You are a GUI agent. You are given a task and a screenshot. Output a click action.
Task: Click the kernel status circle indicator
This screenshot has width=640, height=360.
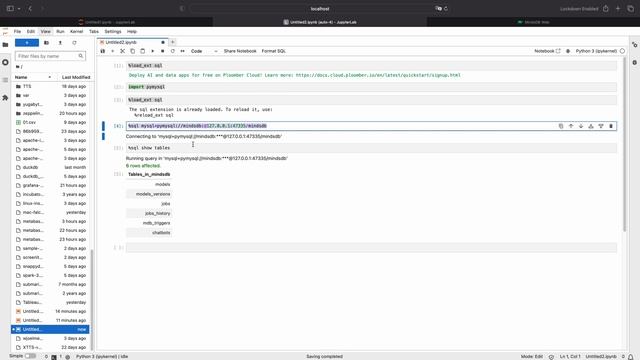(x=622, y=51)
